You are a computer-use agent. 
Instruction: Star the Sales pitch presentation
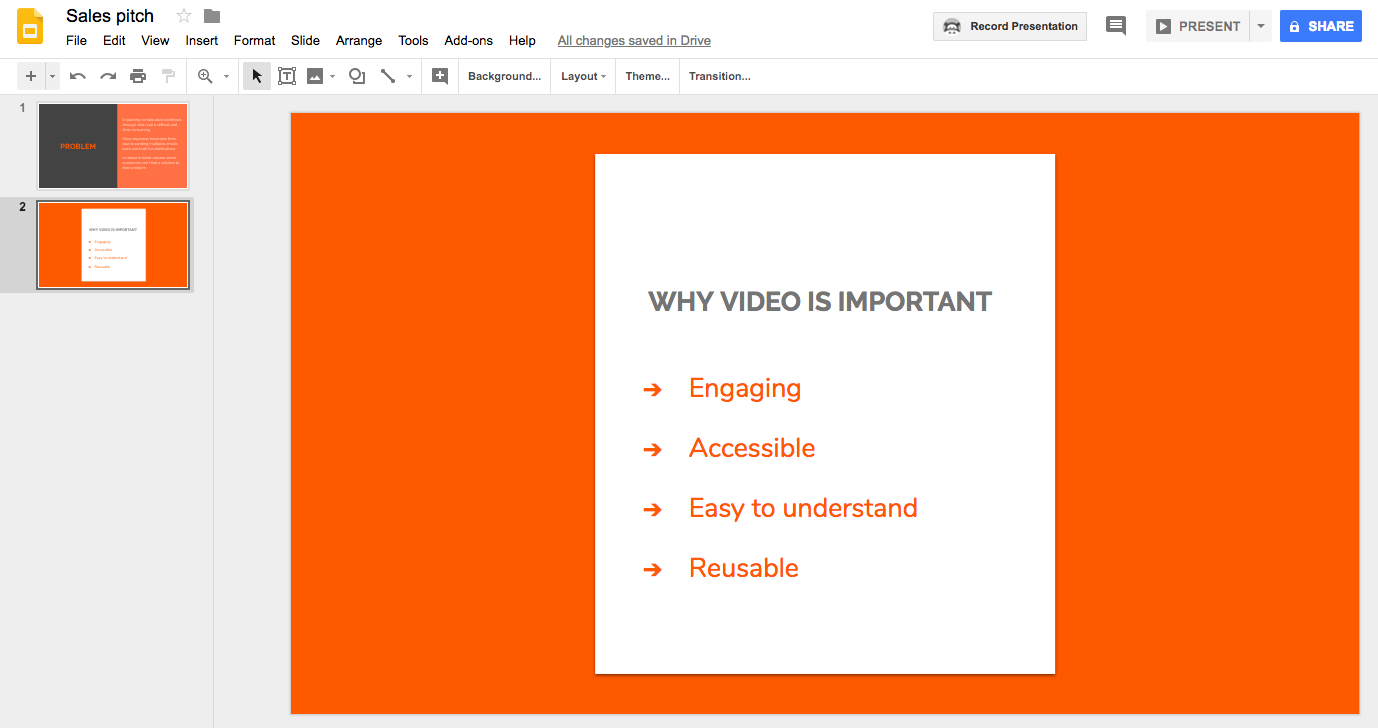tap(182, 15)
